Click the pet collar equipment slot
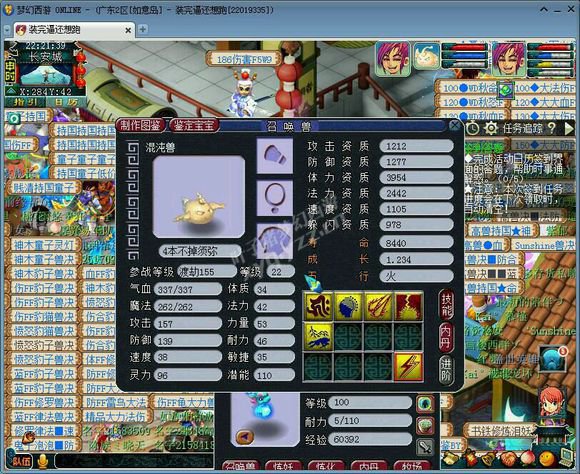Viewport: 580px width, 474px height. click(275, 198)
